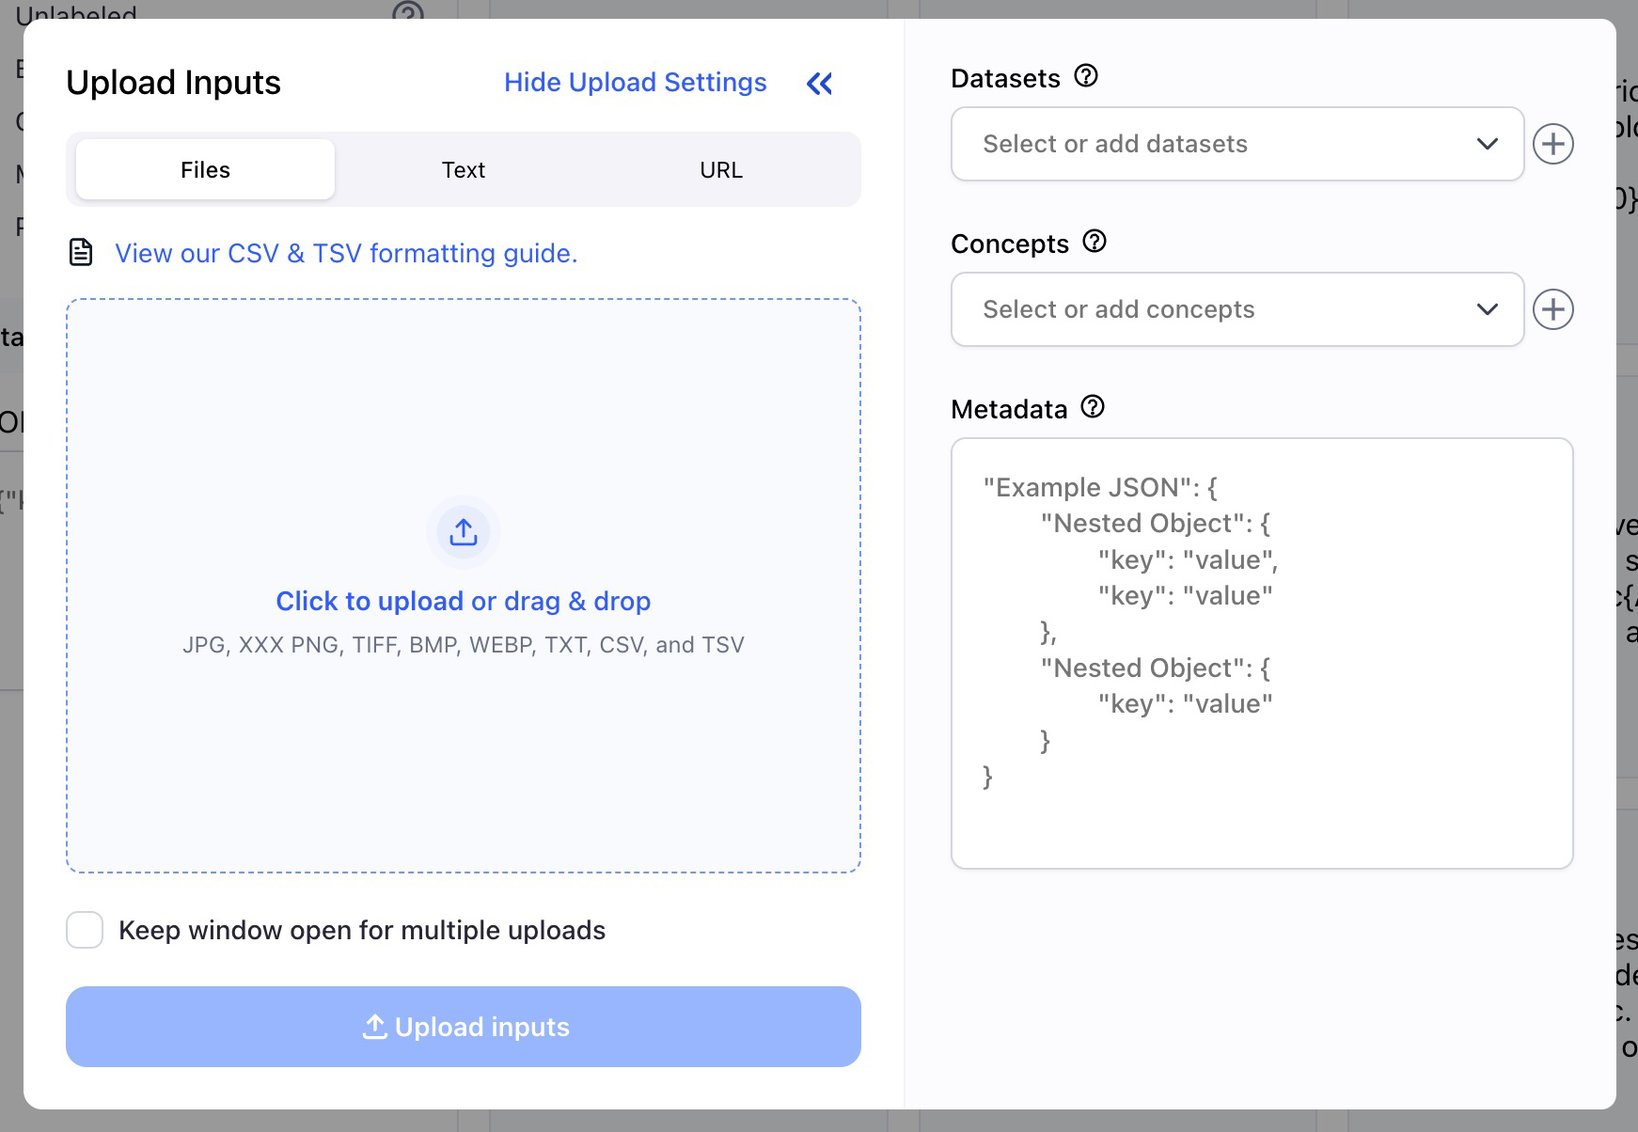Screen dimensions: 1638x1132
Task: Click the Concepts help question-mark icon
Action: coord(1095,242)
